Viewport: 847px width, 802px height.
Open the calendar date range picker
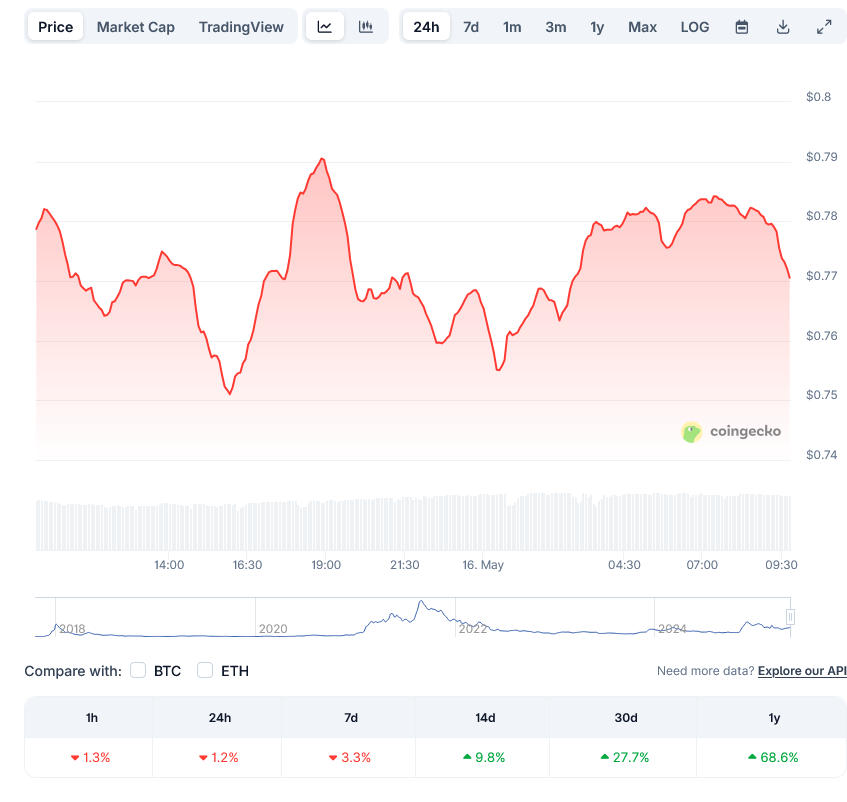tap(741, 27)
